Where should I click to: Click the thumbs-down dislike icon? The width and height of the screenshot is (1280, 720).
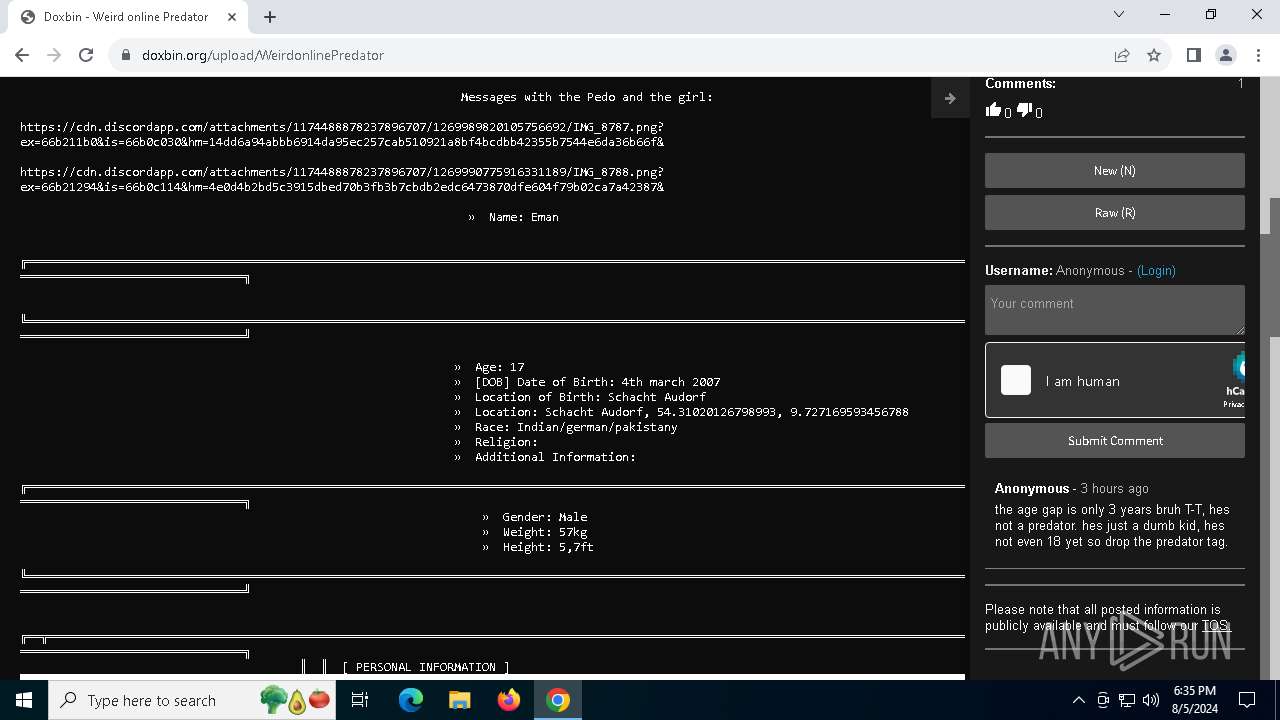1024,111
